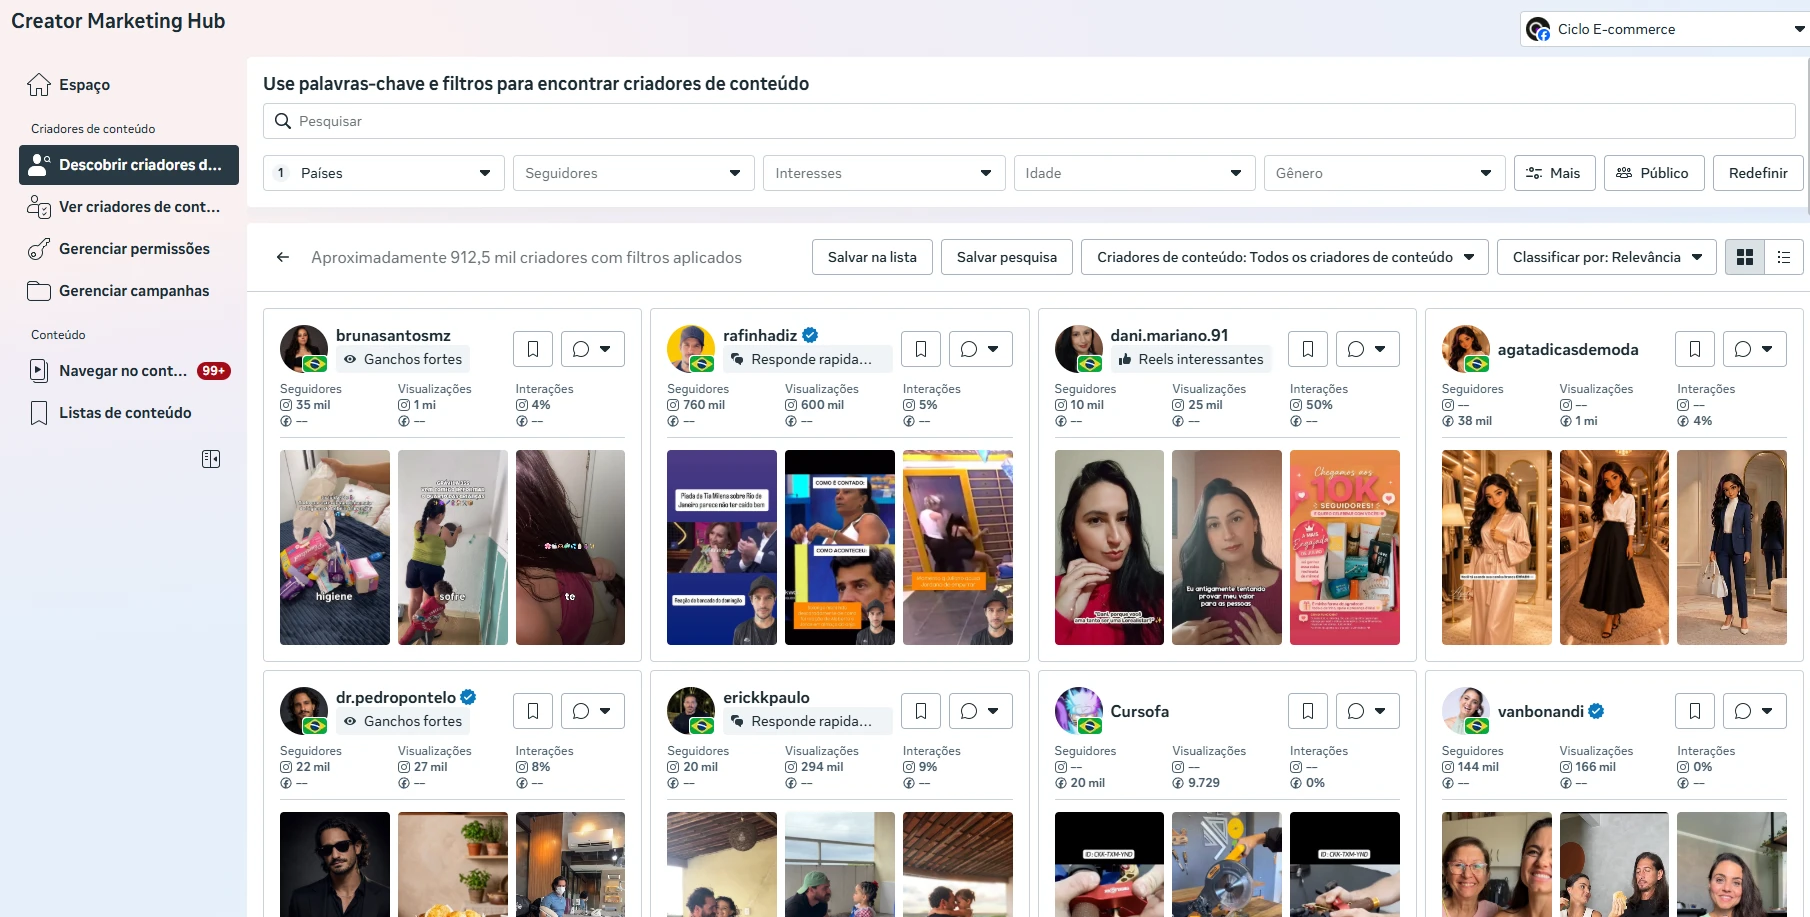Open Navegar no conteúdo section
The width and height of the screenshot is (1810, 917).
[x=129, y=371]
